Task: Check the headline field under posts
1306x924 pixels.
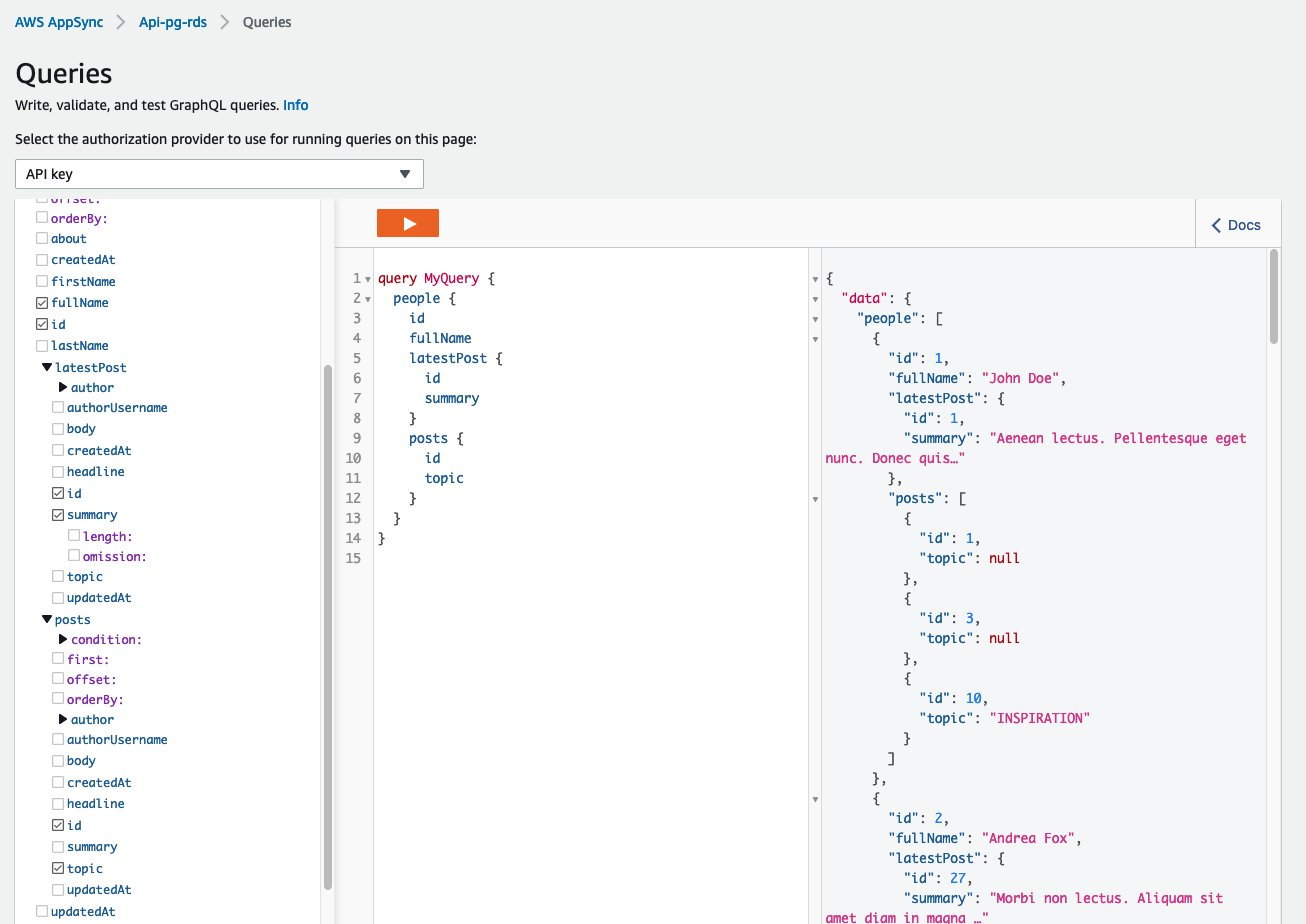Action: [58, 803]
